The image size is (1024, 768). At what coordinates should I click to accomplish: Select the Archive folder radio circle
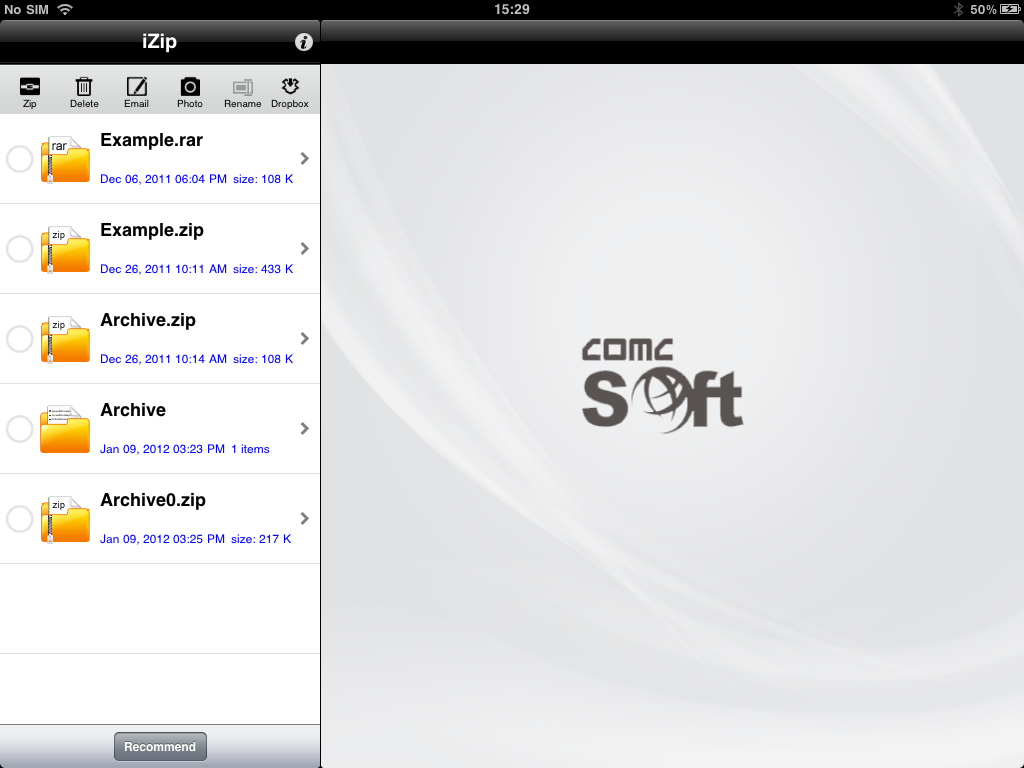click(20, 429)
